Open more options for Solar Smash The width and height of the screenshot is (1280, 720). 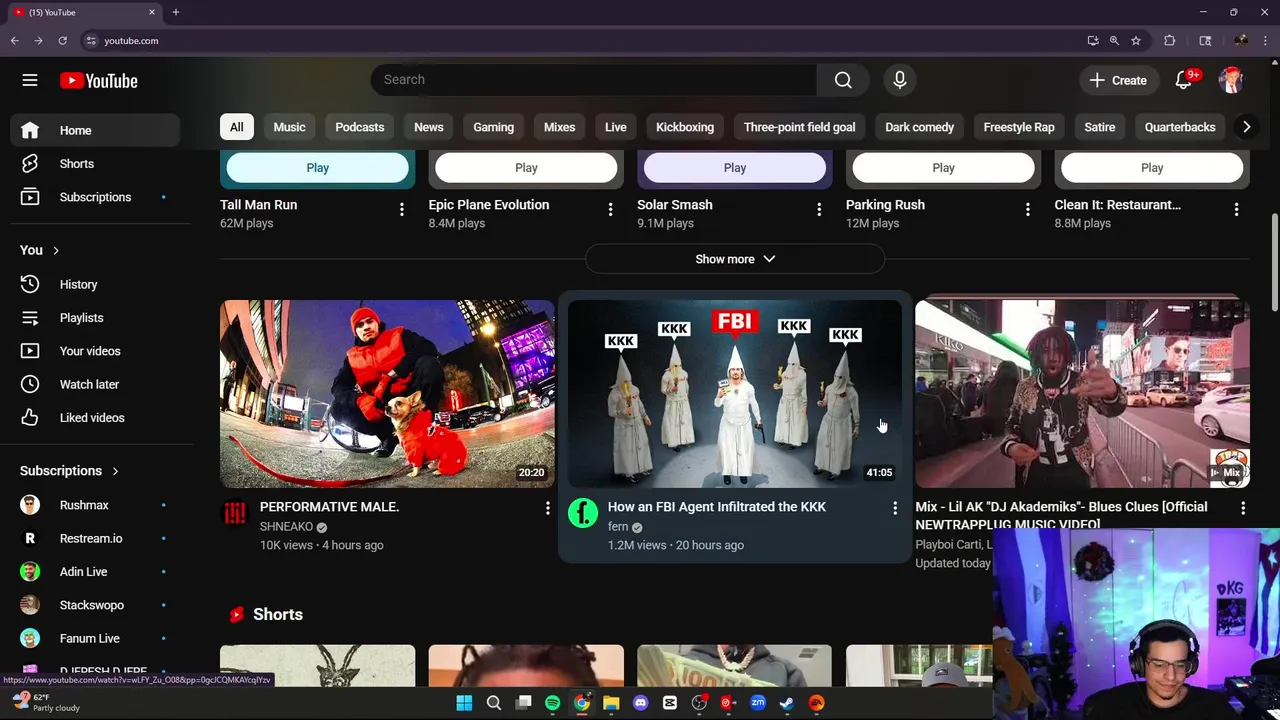(x=819, y=209)
